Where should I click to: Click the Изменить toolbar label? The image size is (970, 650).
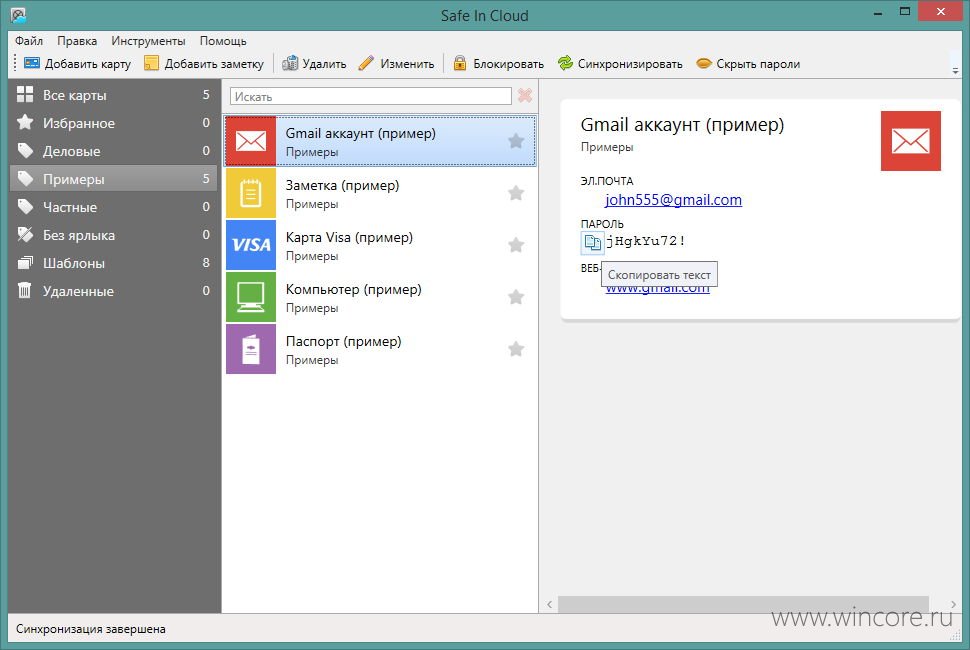click(x=407, y=64)
